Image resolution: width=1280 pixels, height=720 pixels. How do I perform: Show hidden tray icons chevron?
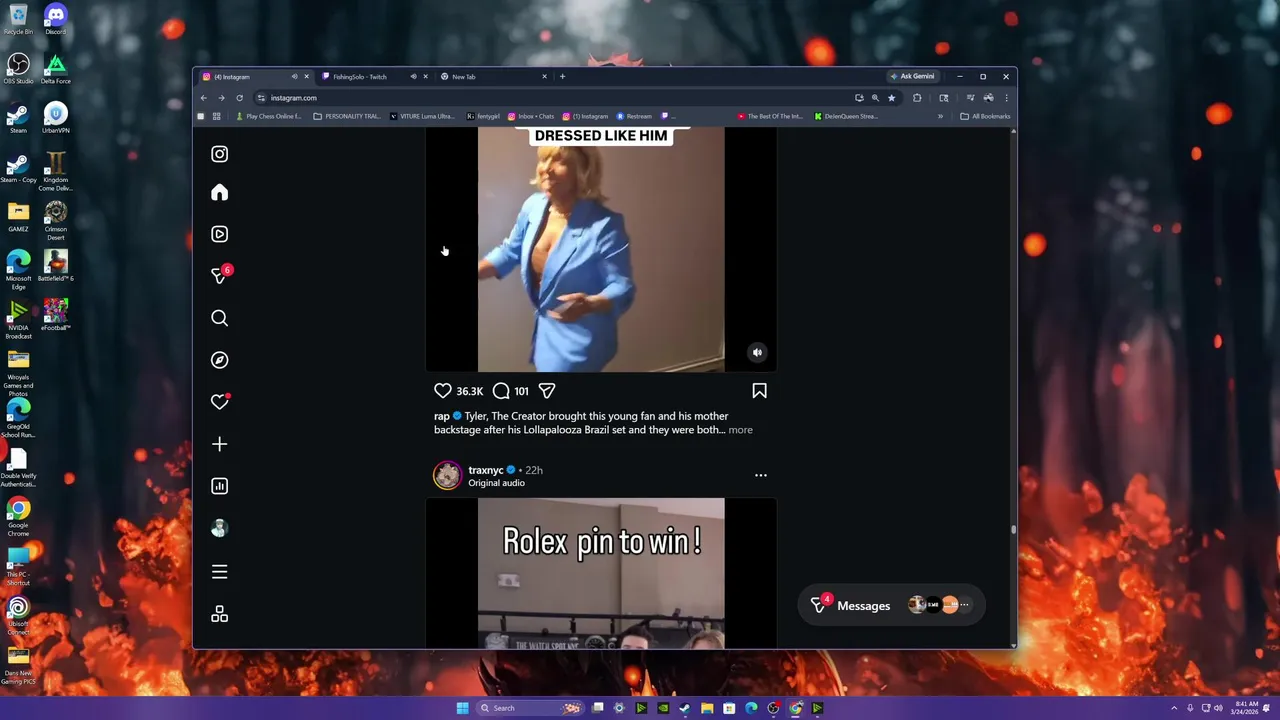pos(1174,708)
